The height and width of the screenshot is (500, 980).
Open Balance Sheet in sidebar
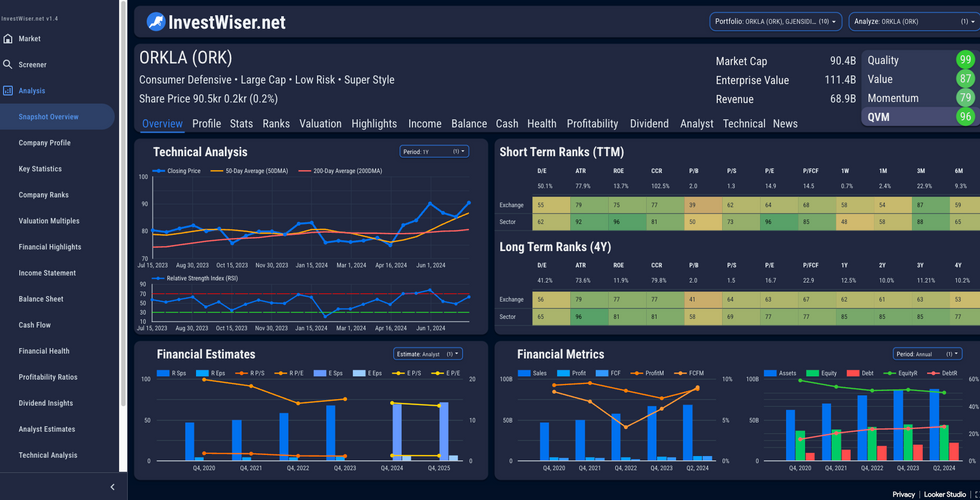coord(41,299)
